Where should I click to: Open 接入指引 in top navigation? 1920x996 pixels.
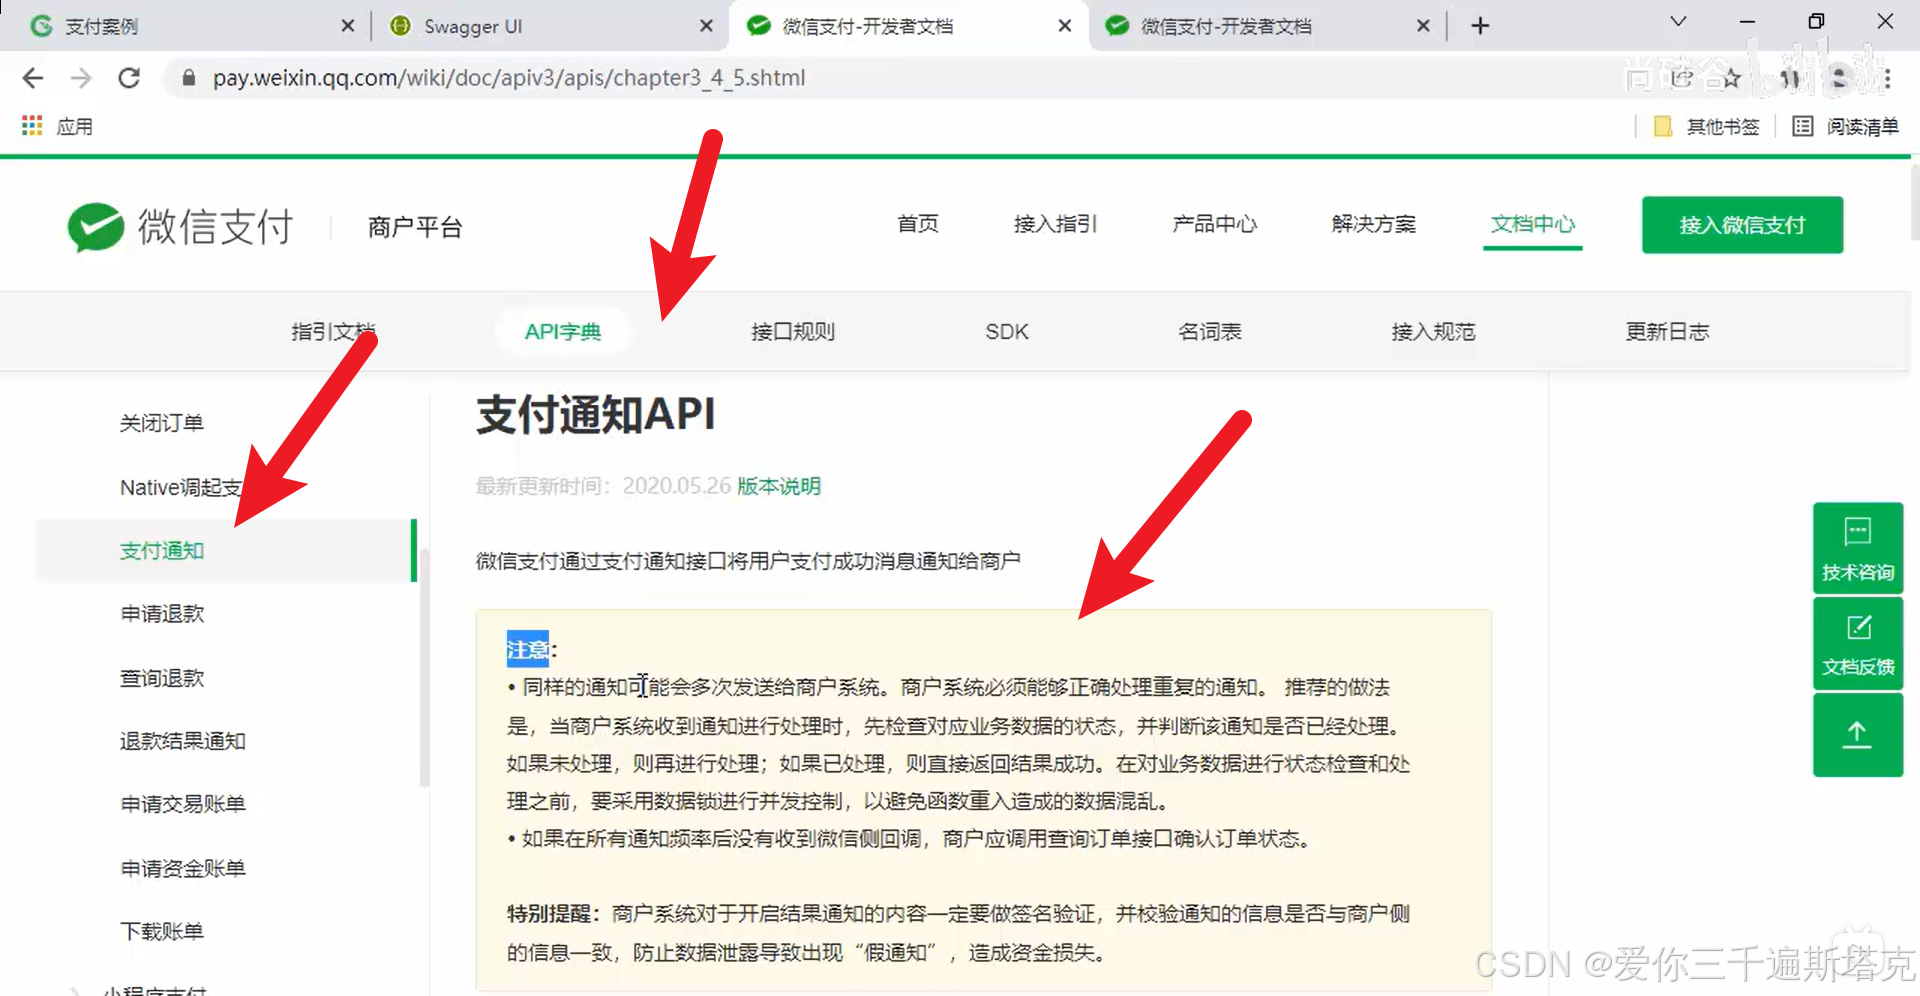pos(1055,224)
